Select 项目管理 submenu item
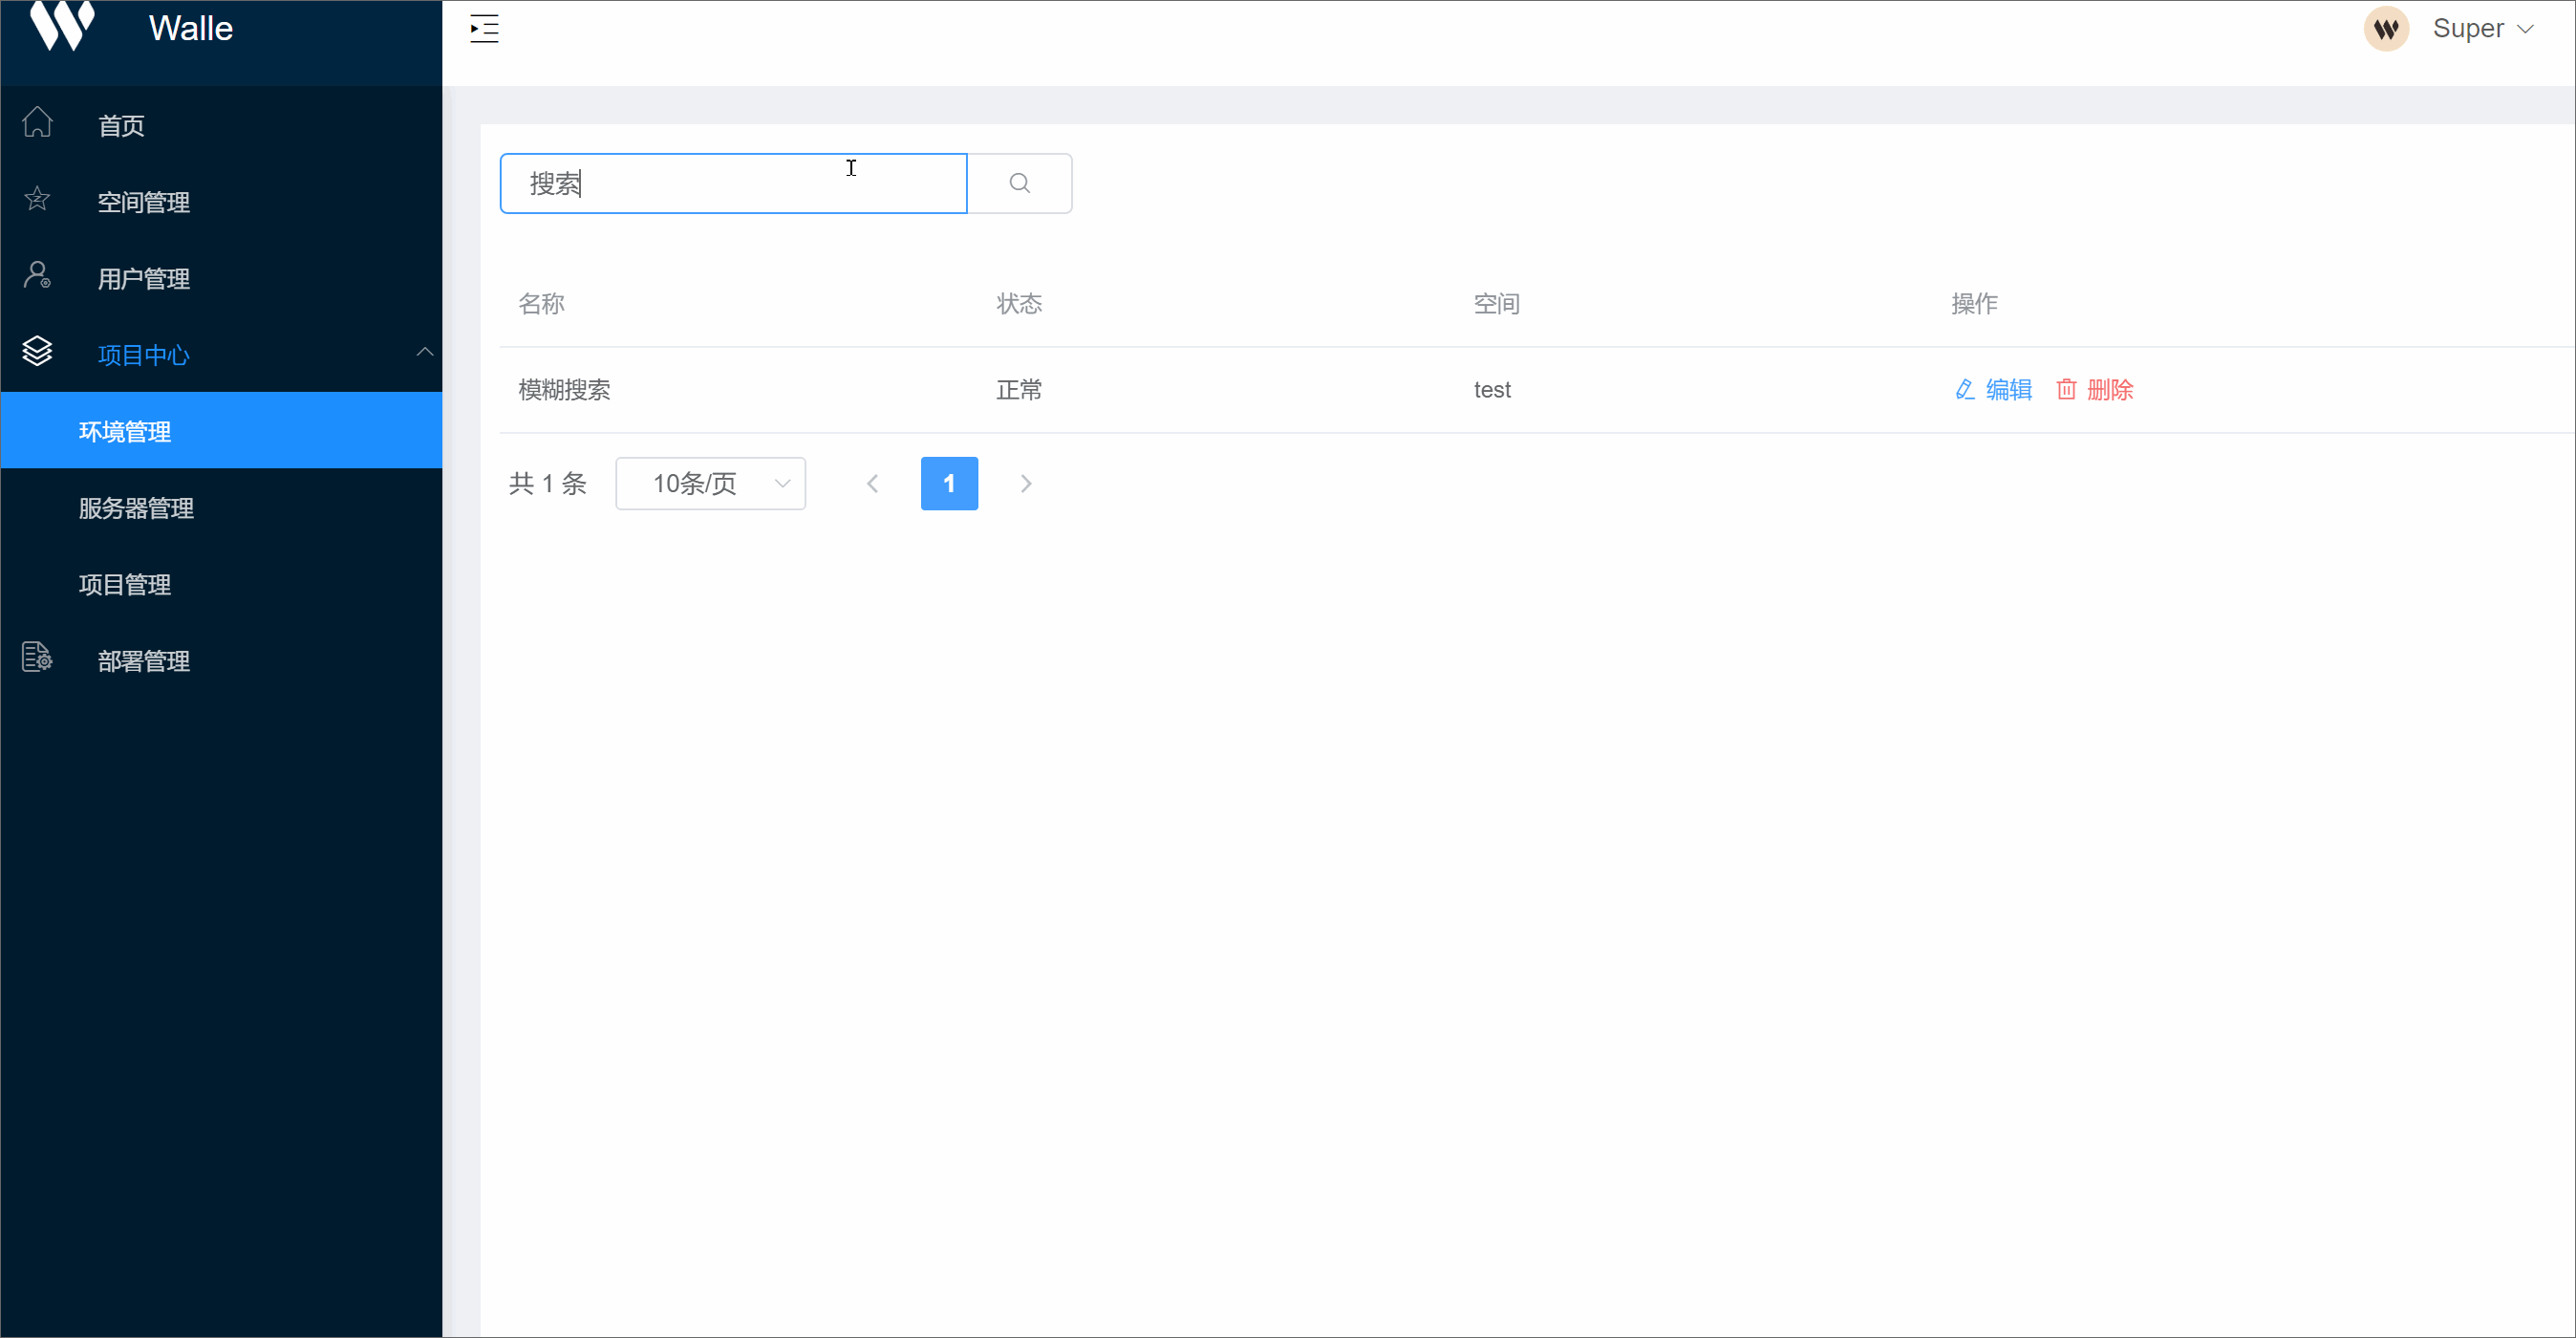Viewport: 2576px width, 1338px height. tap(221, 584)
